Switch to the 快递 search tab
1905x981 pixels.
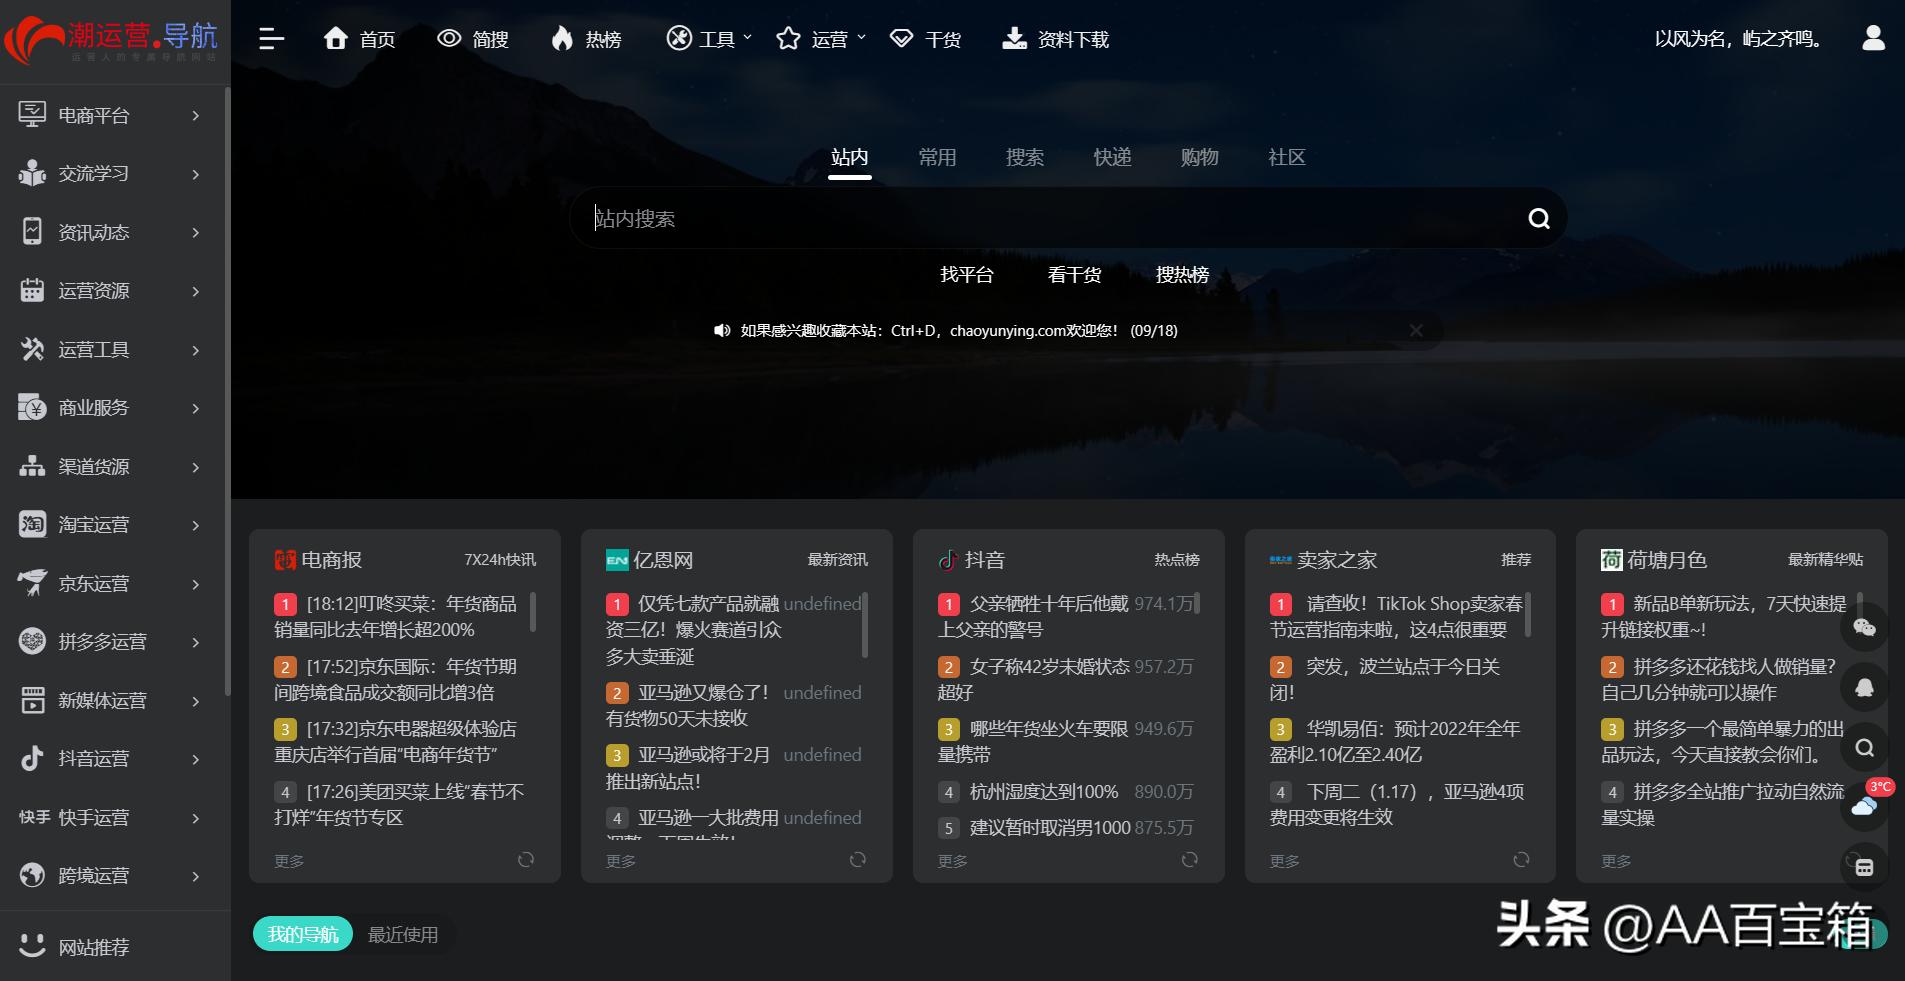point(1111,157)
